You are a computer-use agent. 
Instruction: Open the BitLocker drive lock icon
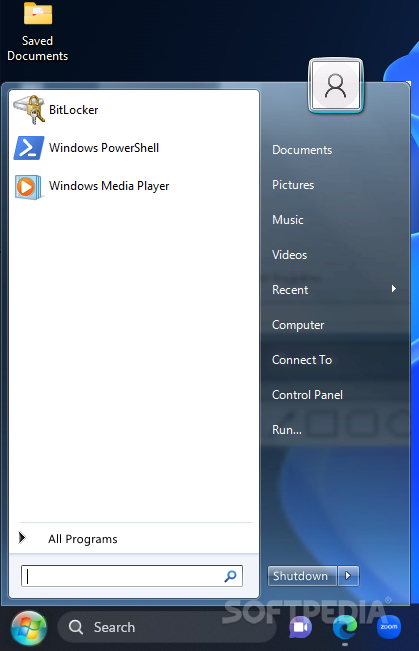pos(29,110)
